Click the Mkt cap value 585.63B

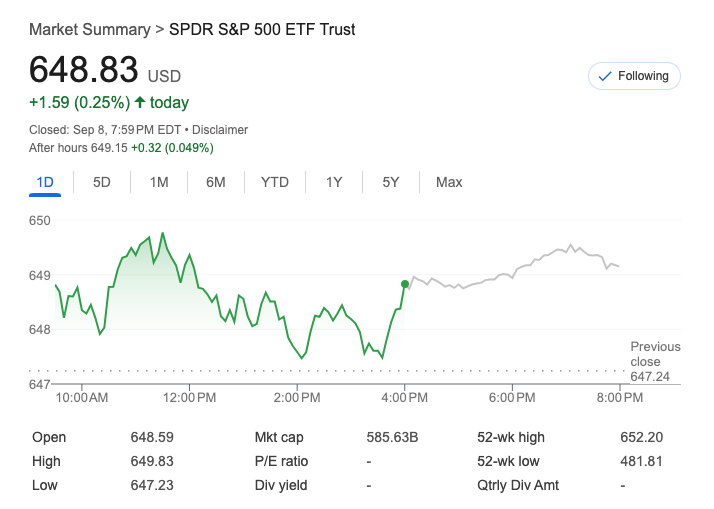[x=392, y=437]
